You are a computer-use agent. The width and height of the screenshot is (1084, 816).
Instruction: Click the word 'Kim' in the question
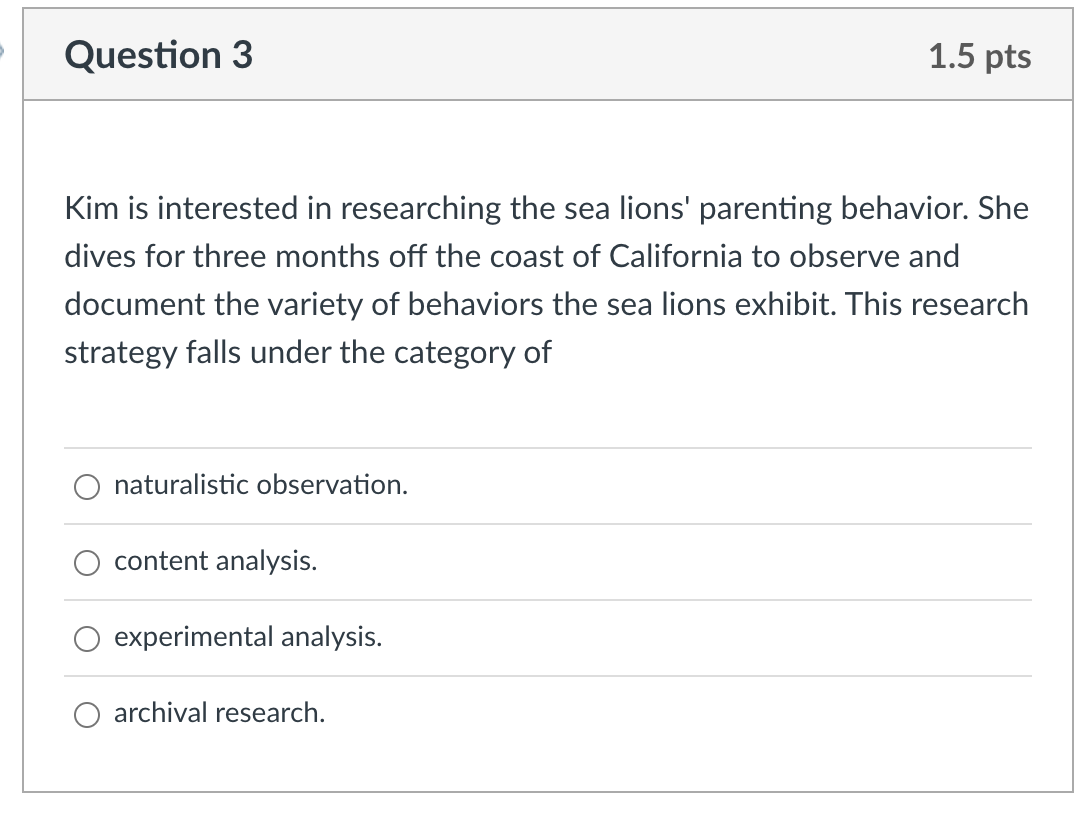click(x=88, y=209)
